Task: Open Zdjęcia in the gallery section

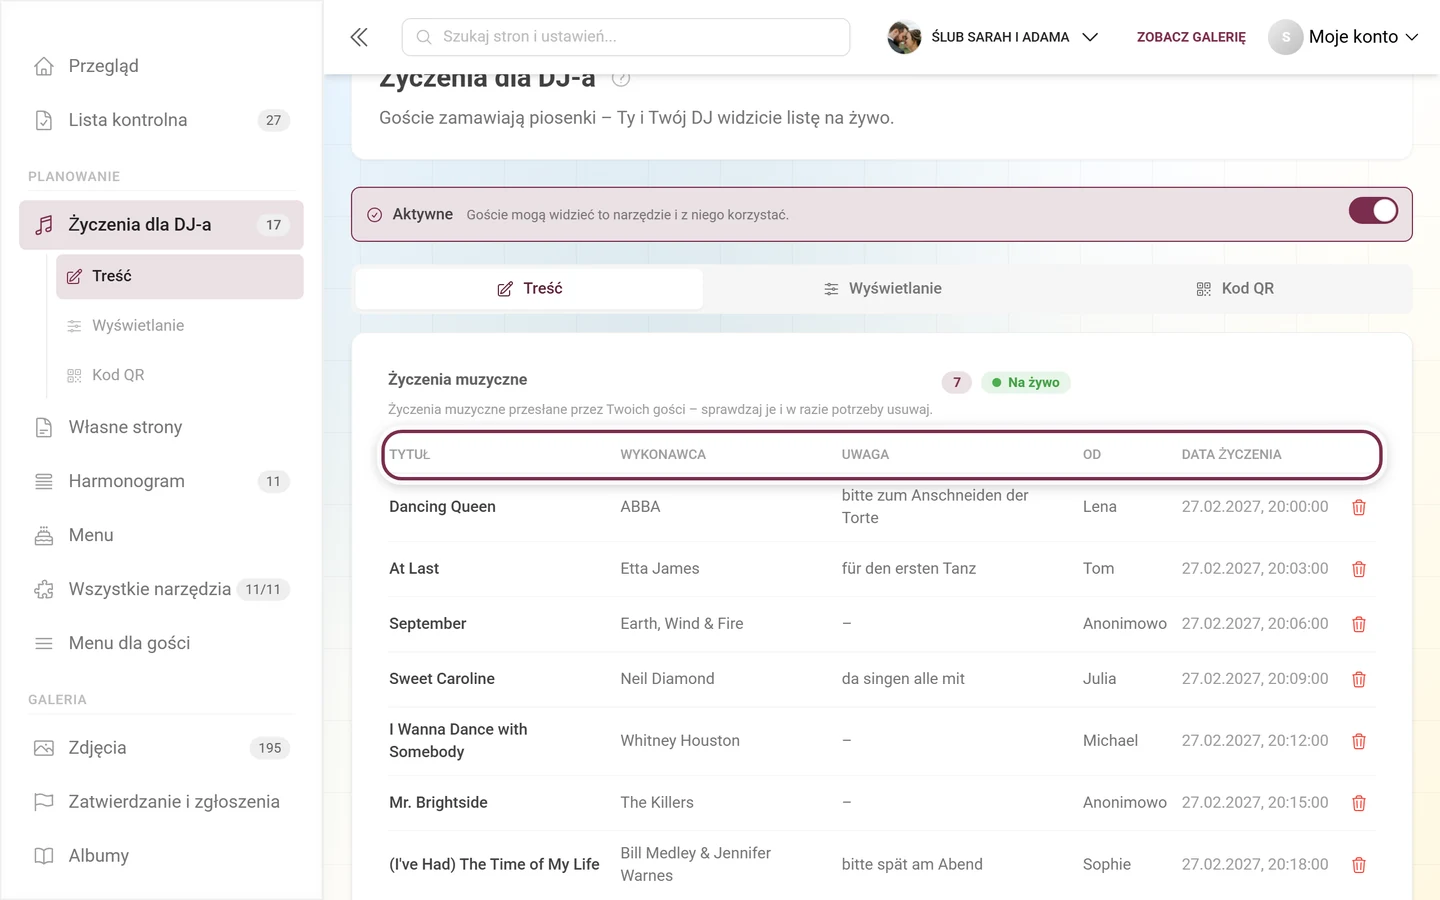Action: tap(161, 748)
